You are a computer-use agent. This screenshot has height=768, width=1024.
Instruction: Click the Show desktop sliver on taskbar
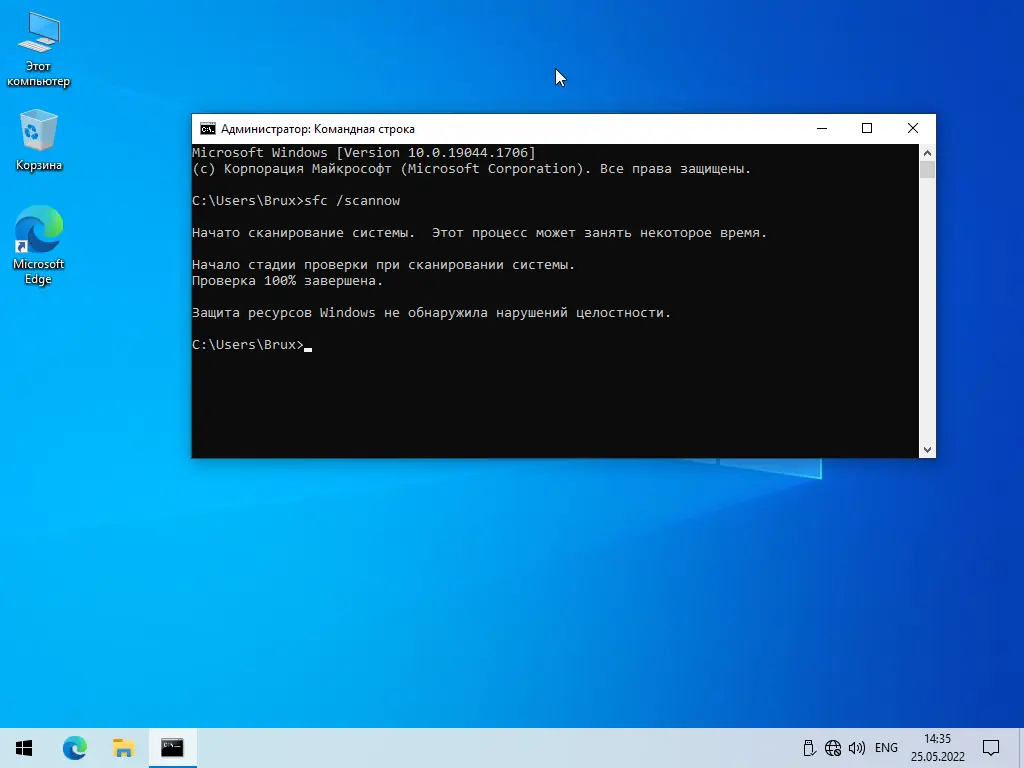coord(1021,748)
